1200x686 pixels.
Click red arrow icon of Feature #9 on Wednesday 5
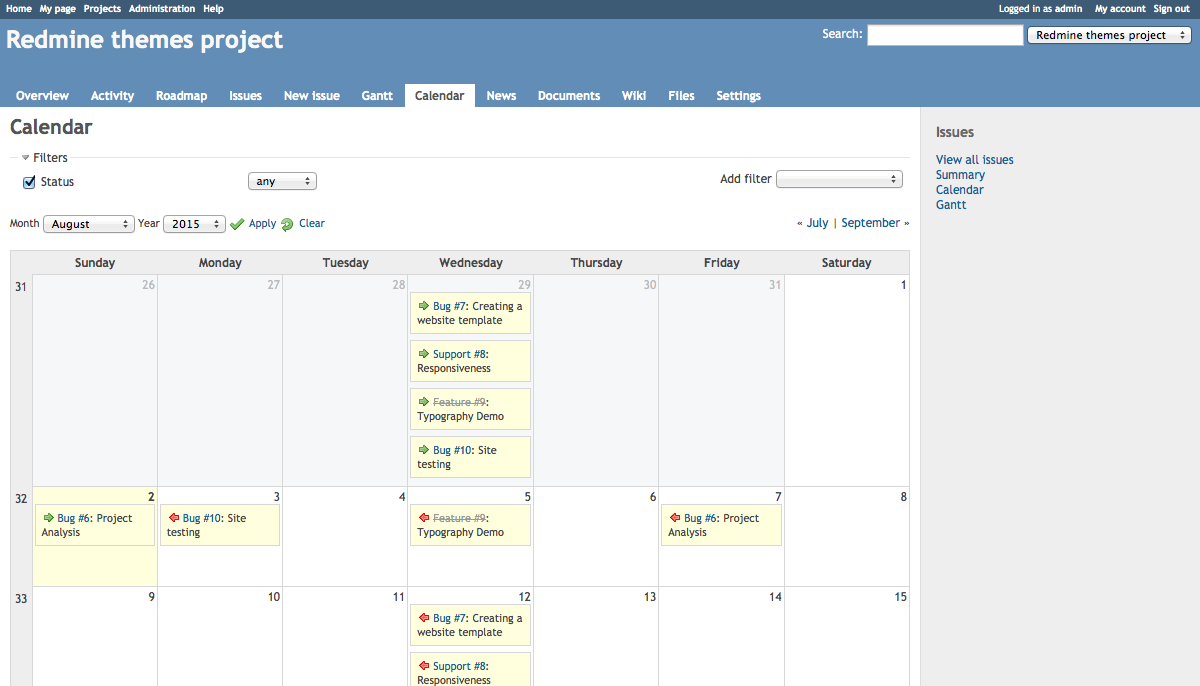(x=423, y=518)
